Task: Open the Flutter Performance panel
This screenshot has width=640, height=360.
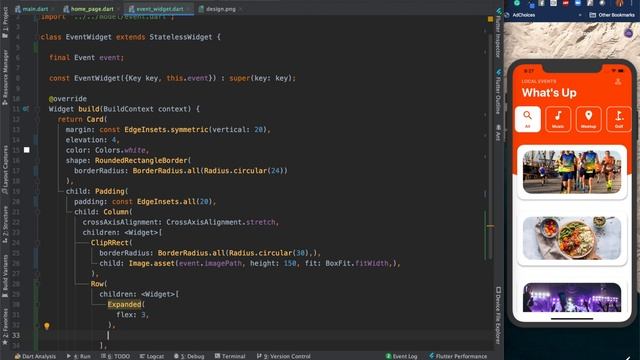Action: pyautogui.click(x=458, y=356)
